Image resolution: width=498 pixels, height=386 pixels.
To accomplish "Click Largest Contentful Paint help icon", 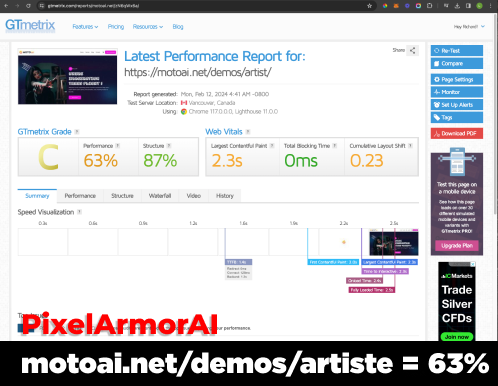I will [x=272, y=146].
